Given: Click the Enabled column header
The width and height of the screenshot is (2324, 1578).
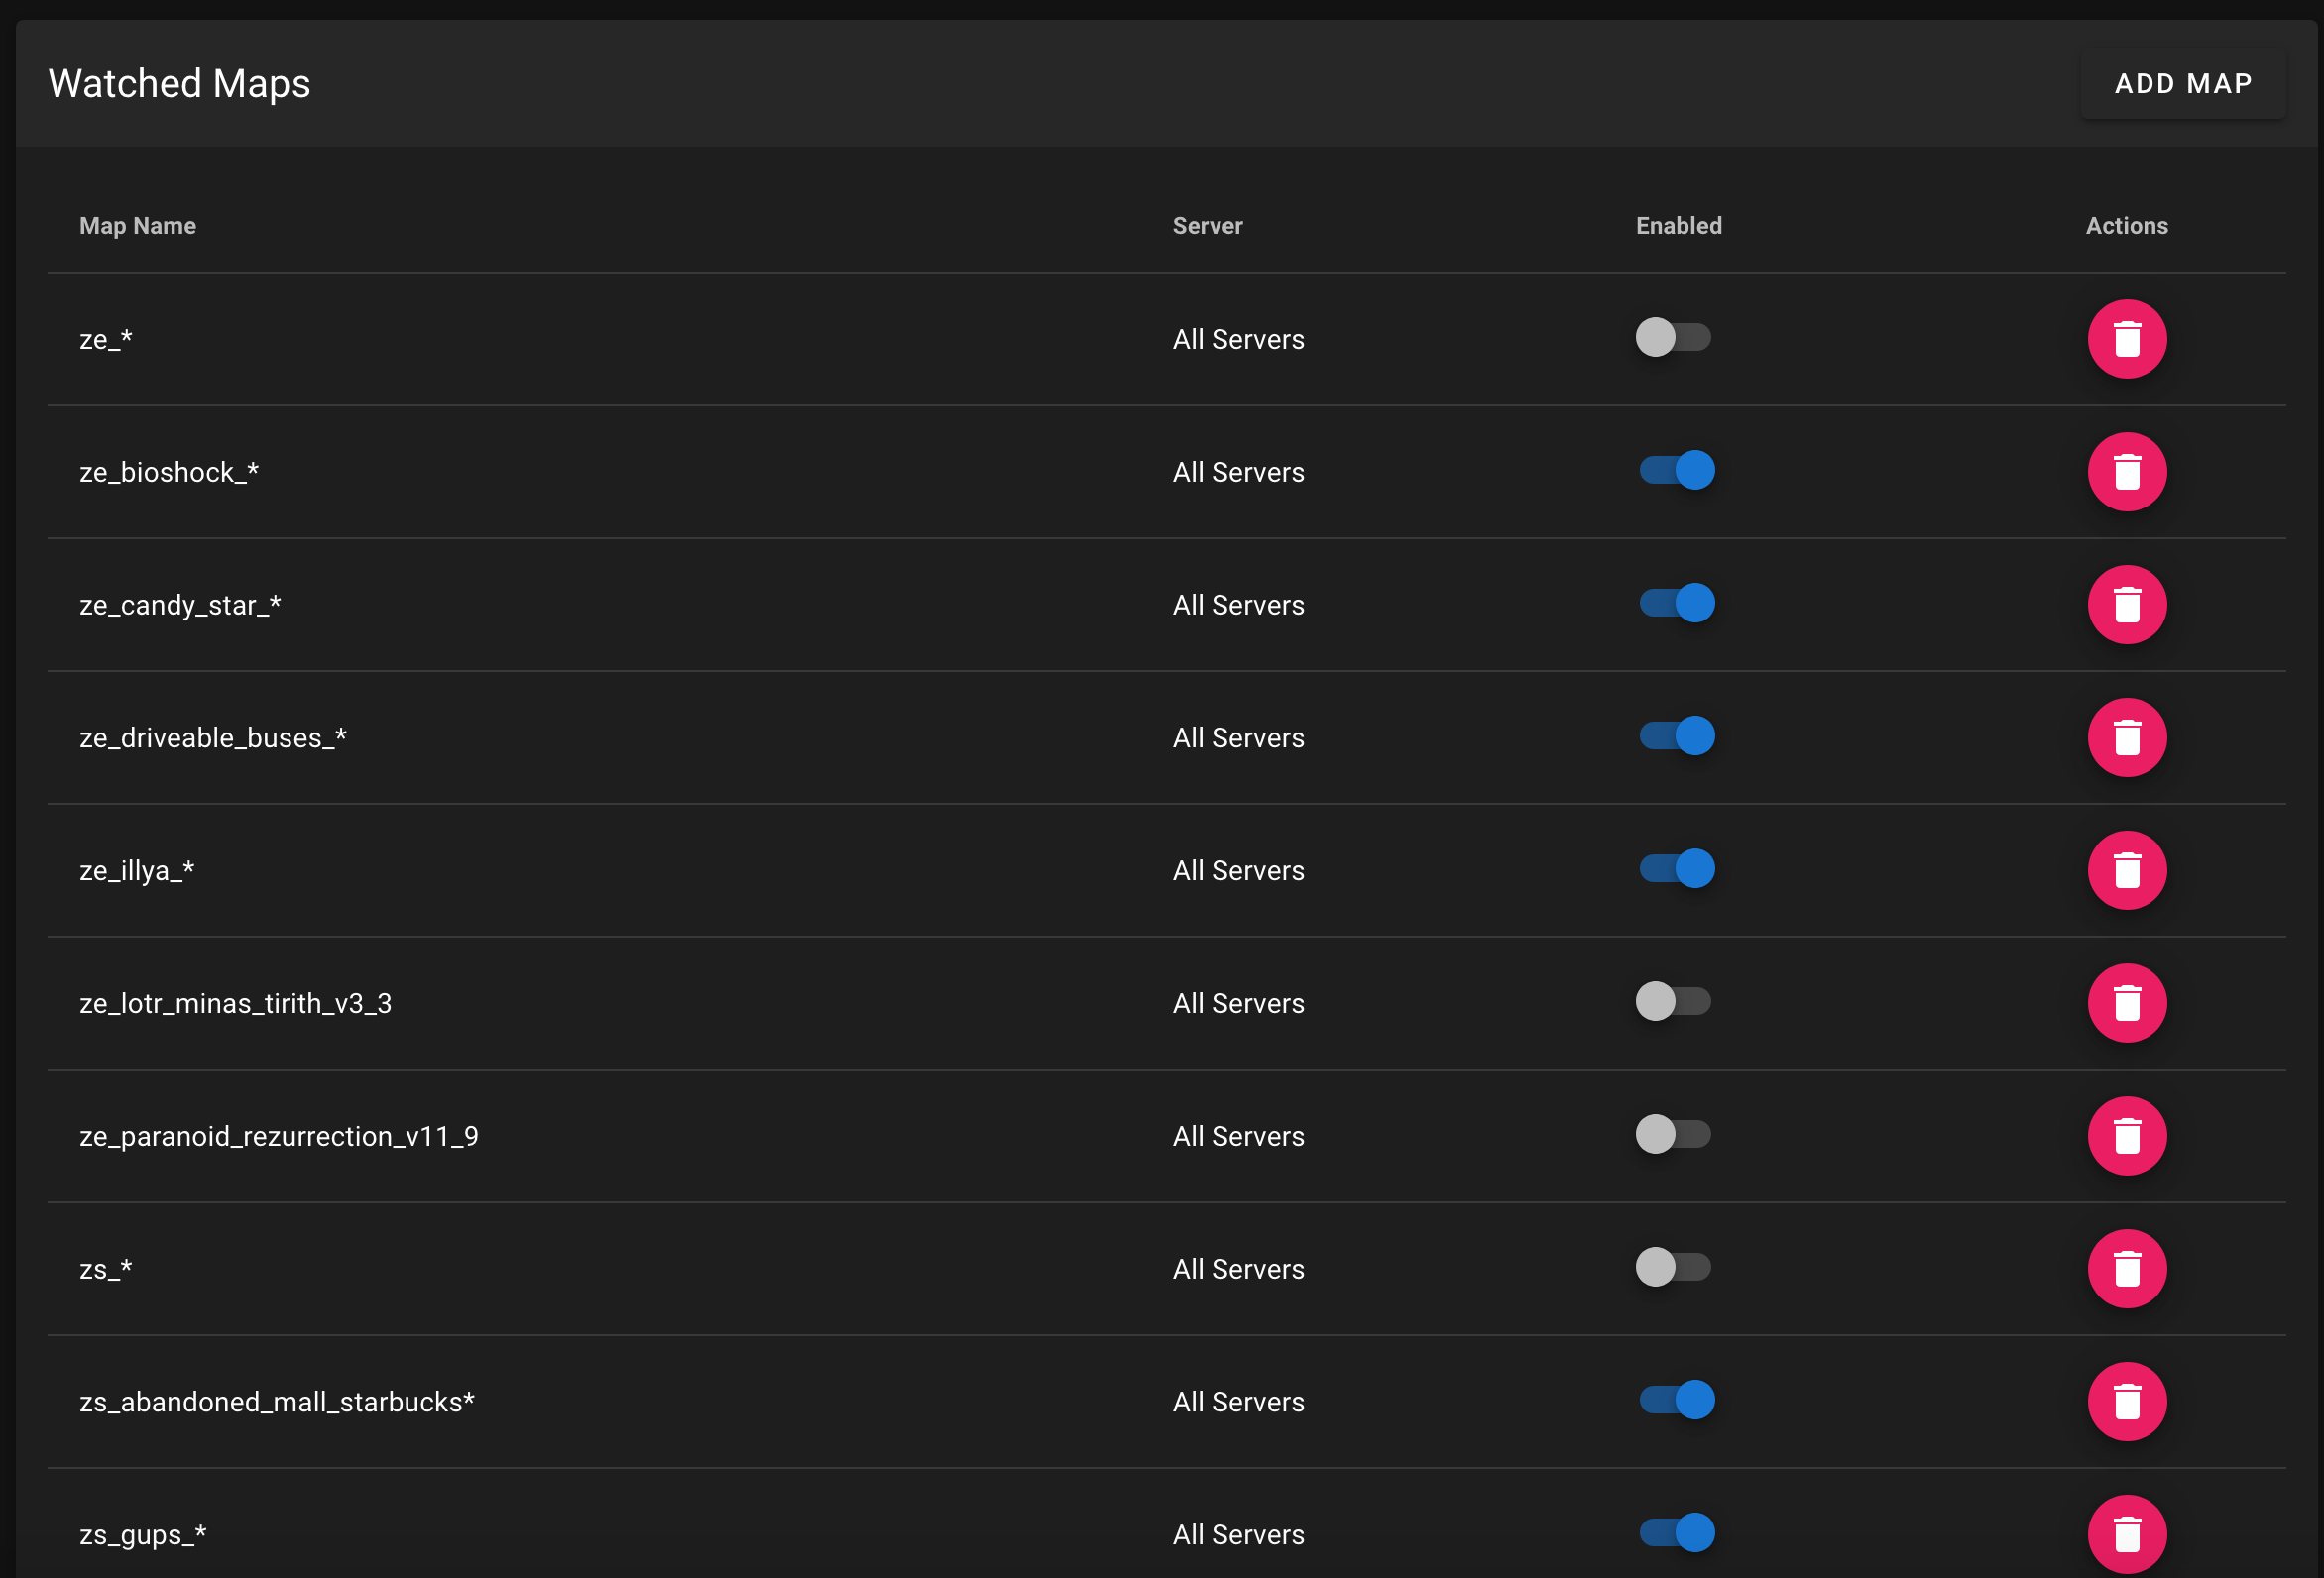Looking at the screenshot, I should pos(1678,226).
